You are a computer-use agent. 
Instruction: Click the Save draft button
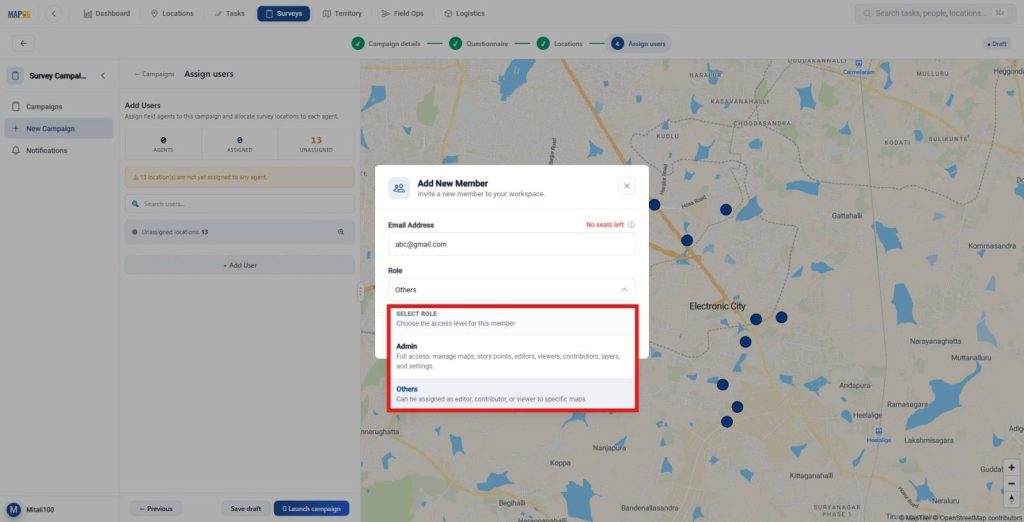click(x=246, y=508)
